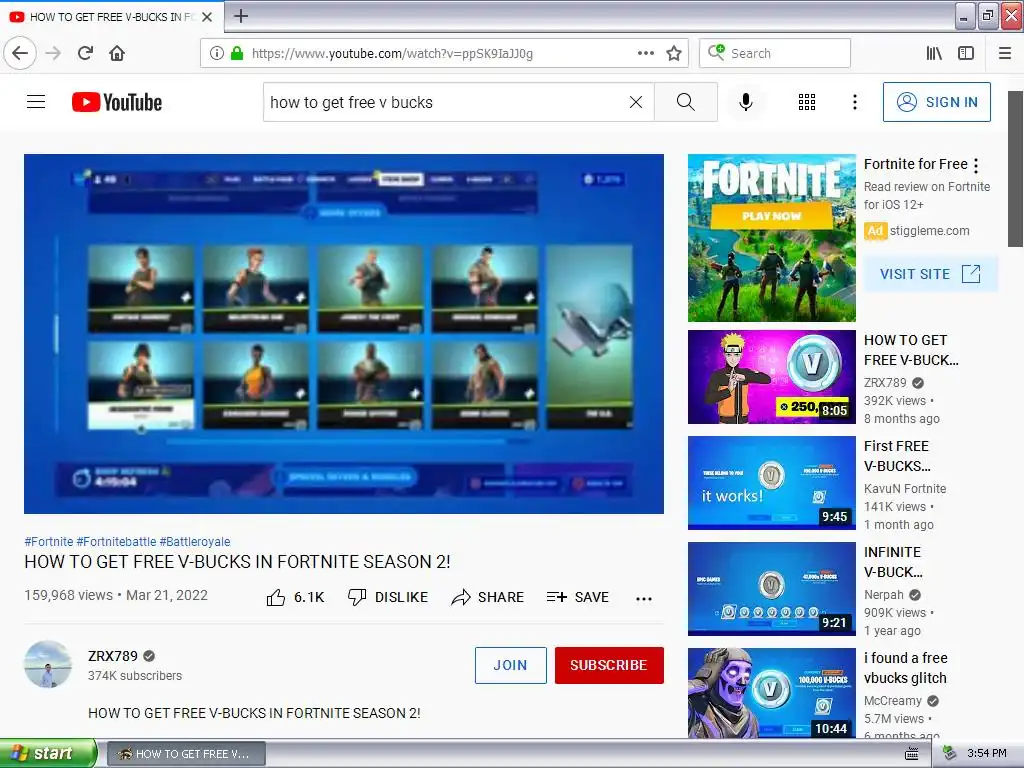Open the Firefox Library icon
Image resolution: width=1024 pixels, height=768 pixels.
[x=935, y=53]
